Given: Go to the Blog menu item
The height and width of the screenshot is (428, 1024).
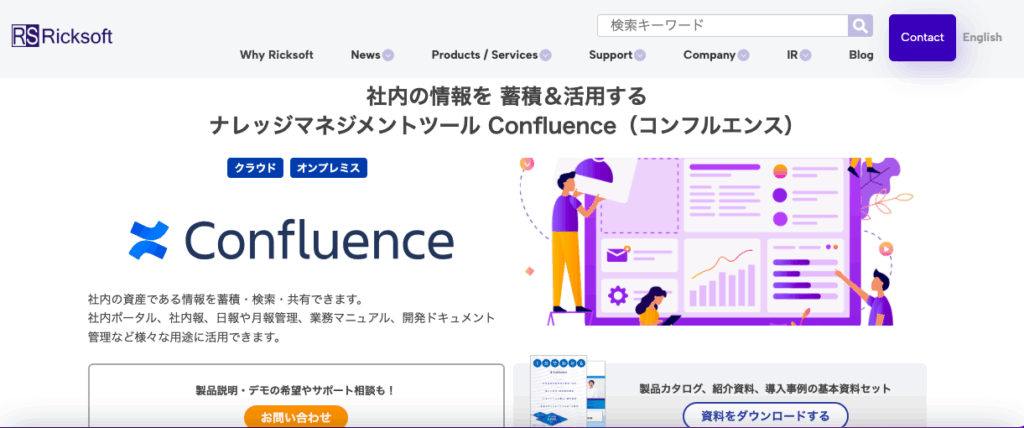Looking at the screenshot, I should click(x=861, y=55).
